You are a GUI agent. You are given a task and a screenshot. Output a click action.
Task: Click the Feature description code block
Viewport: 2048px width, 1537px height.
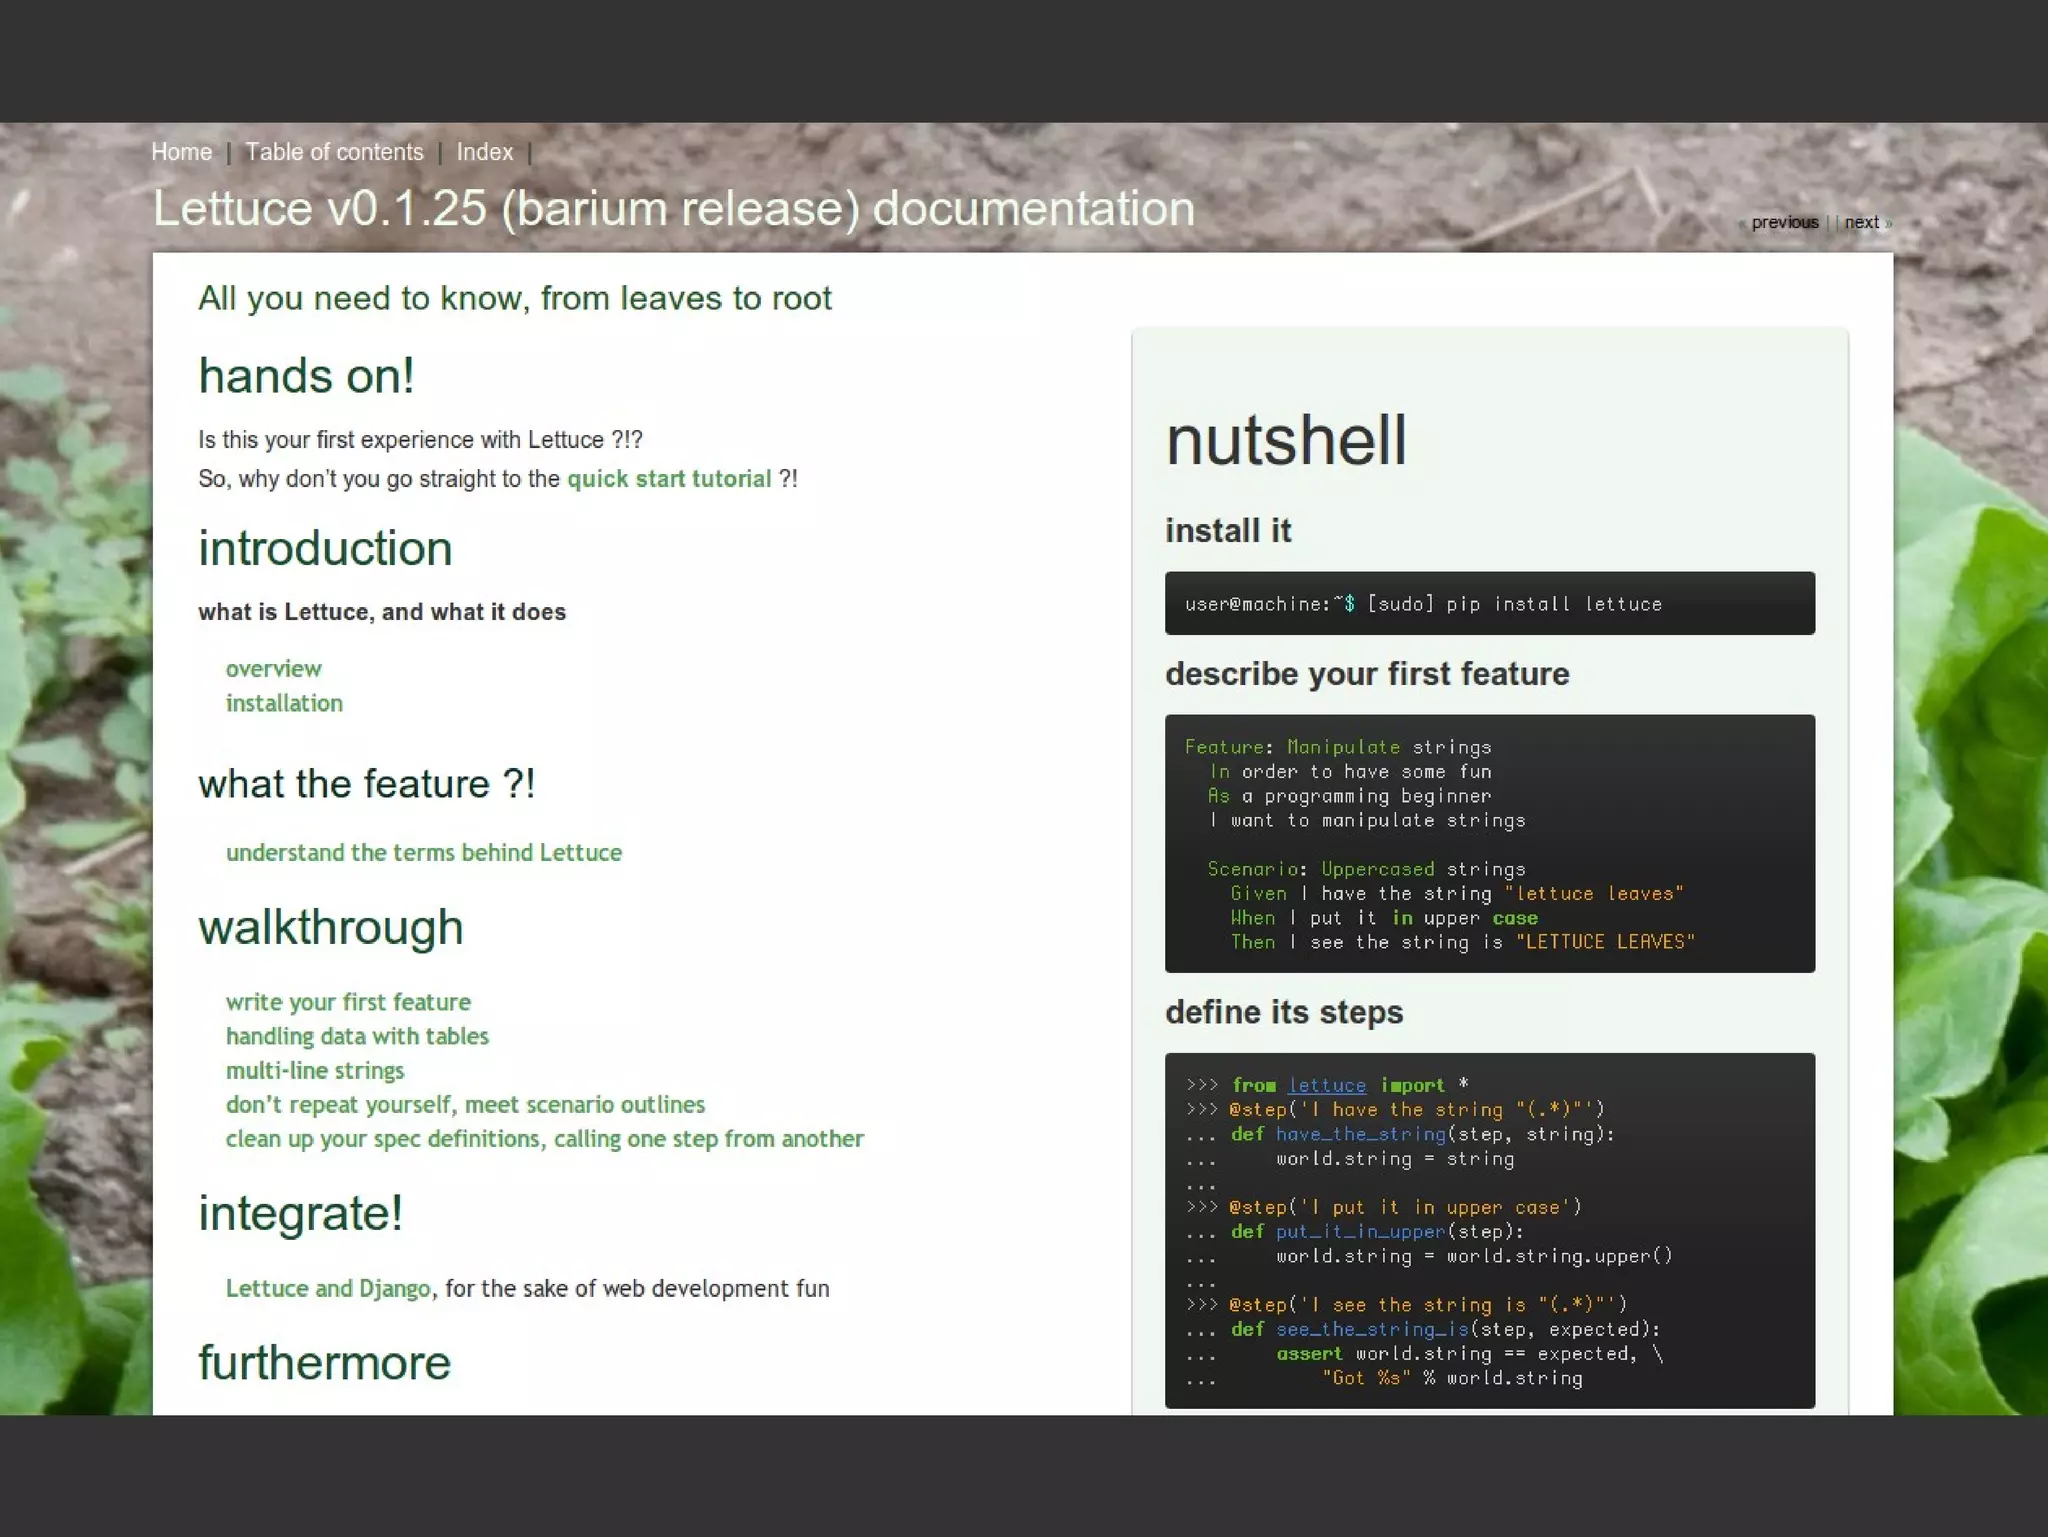(1489, 843)
